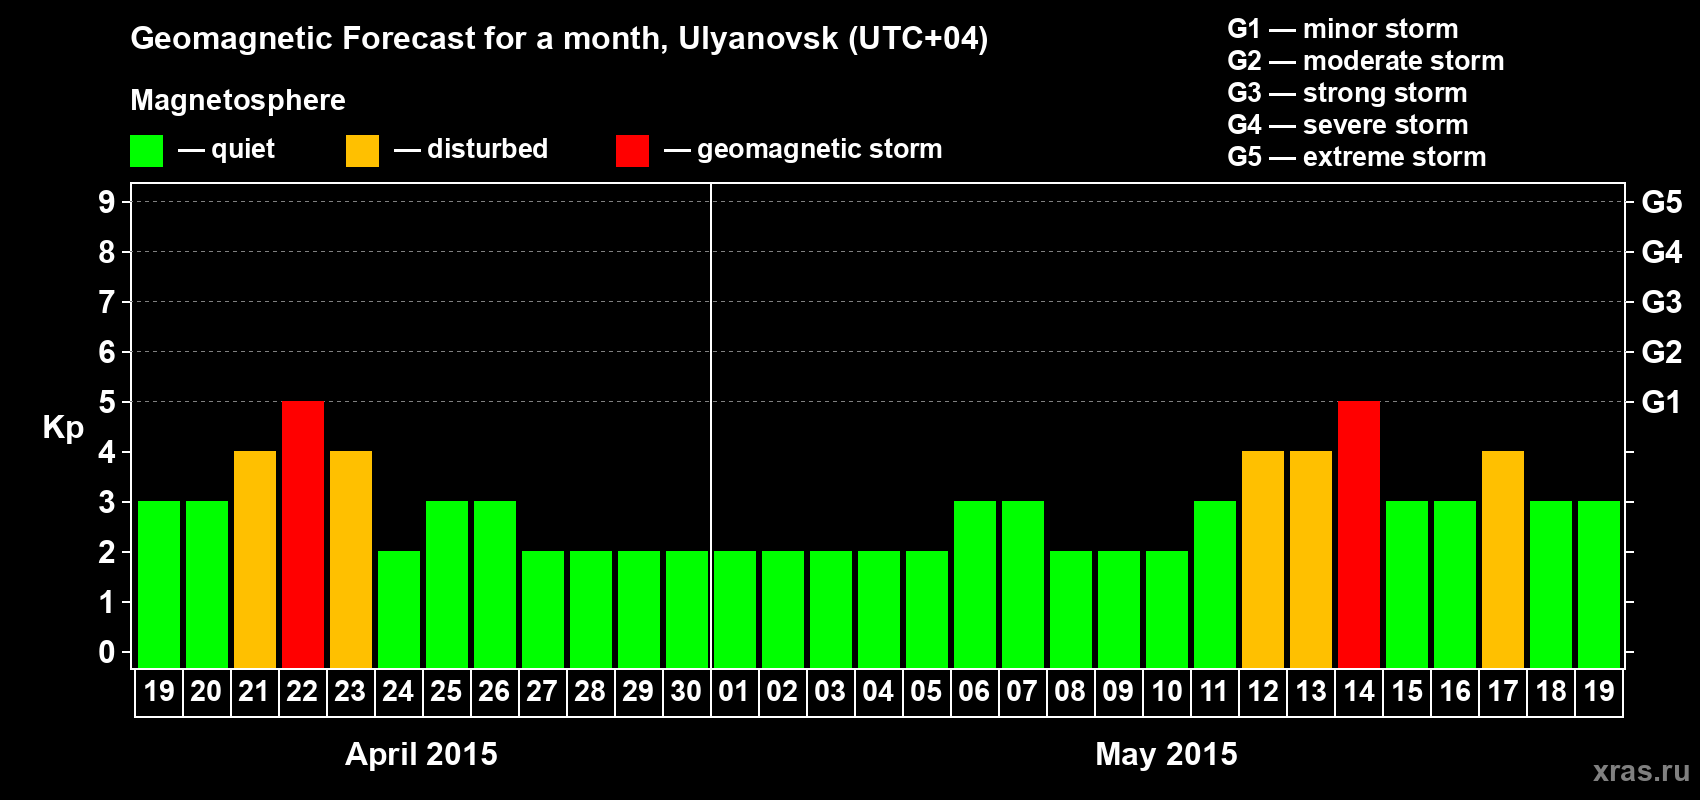Select the red bar for April 22

pyautogui.click(x=303, y=535)
